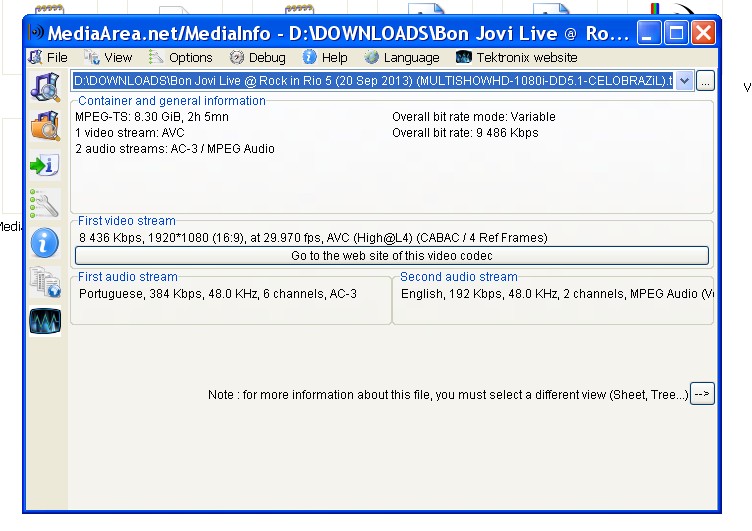Image resolution: width=752 pixels, height=531 pixels.
Task: Click the Export sidebar icon with green arrow
Action: (45, 165)
